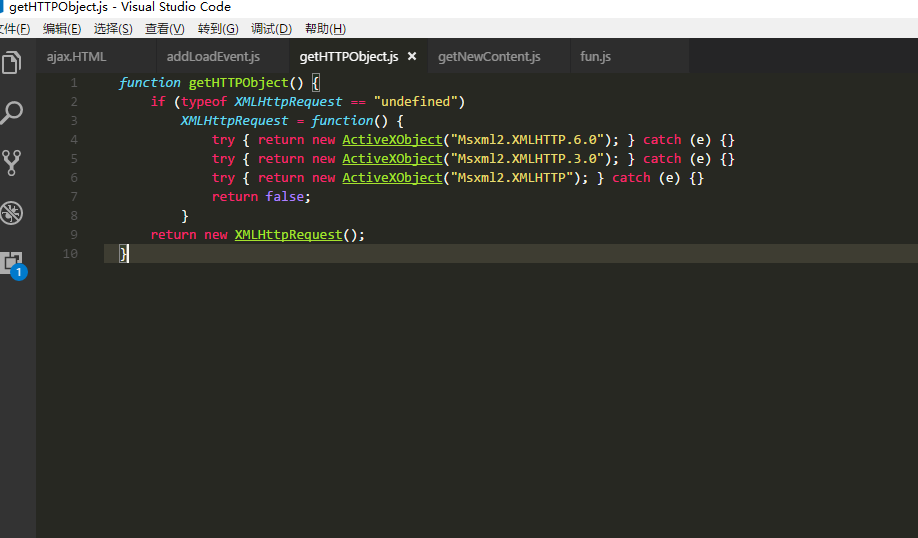Viewport: 918px width, 538px height.
Task: Click the getHTTPObject function name
Action: point(239,83)
